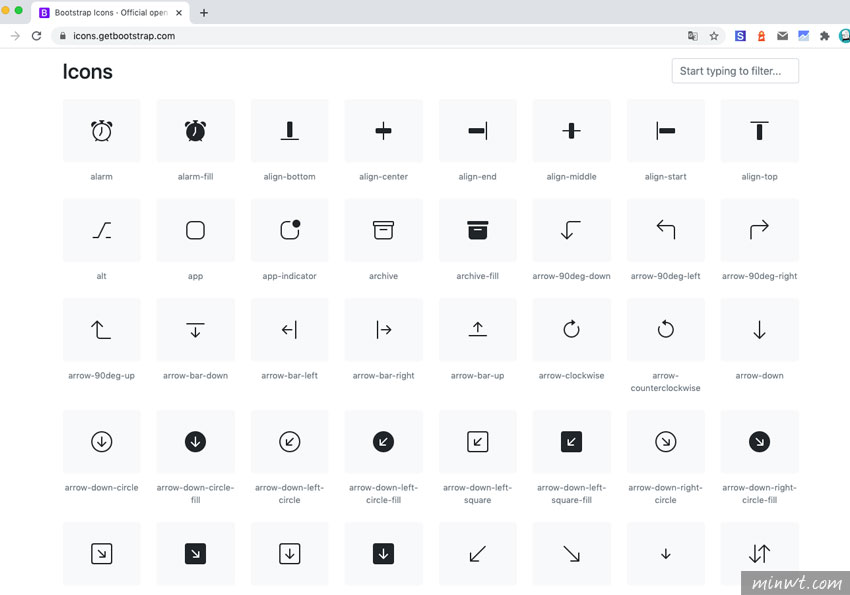The height and width of the screenshot is (595, 850).
Task: Select the alarm icon tile
Action: [x=101, y=131]
